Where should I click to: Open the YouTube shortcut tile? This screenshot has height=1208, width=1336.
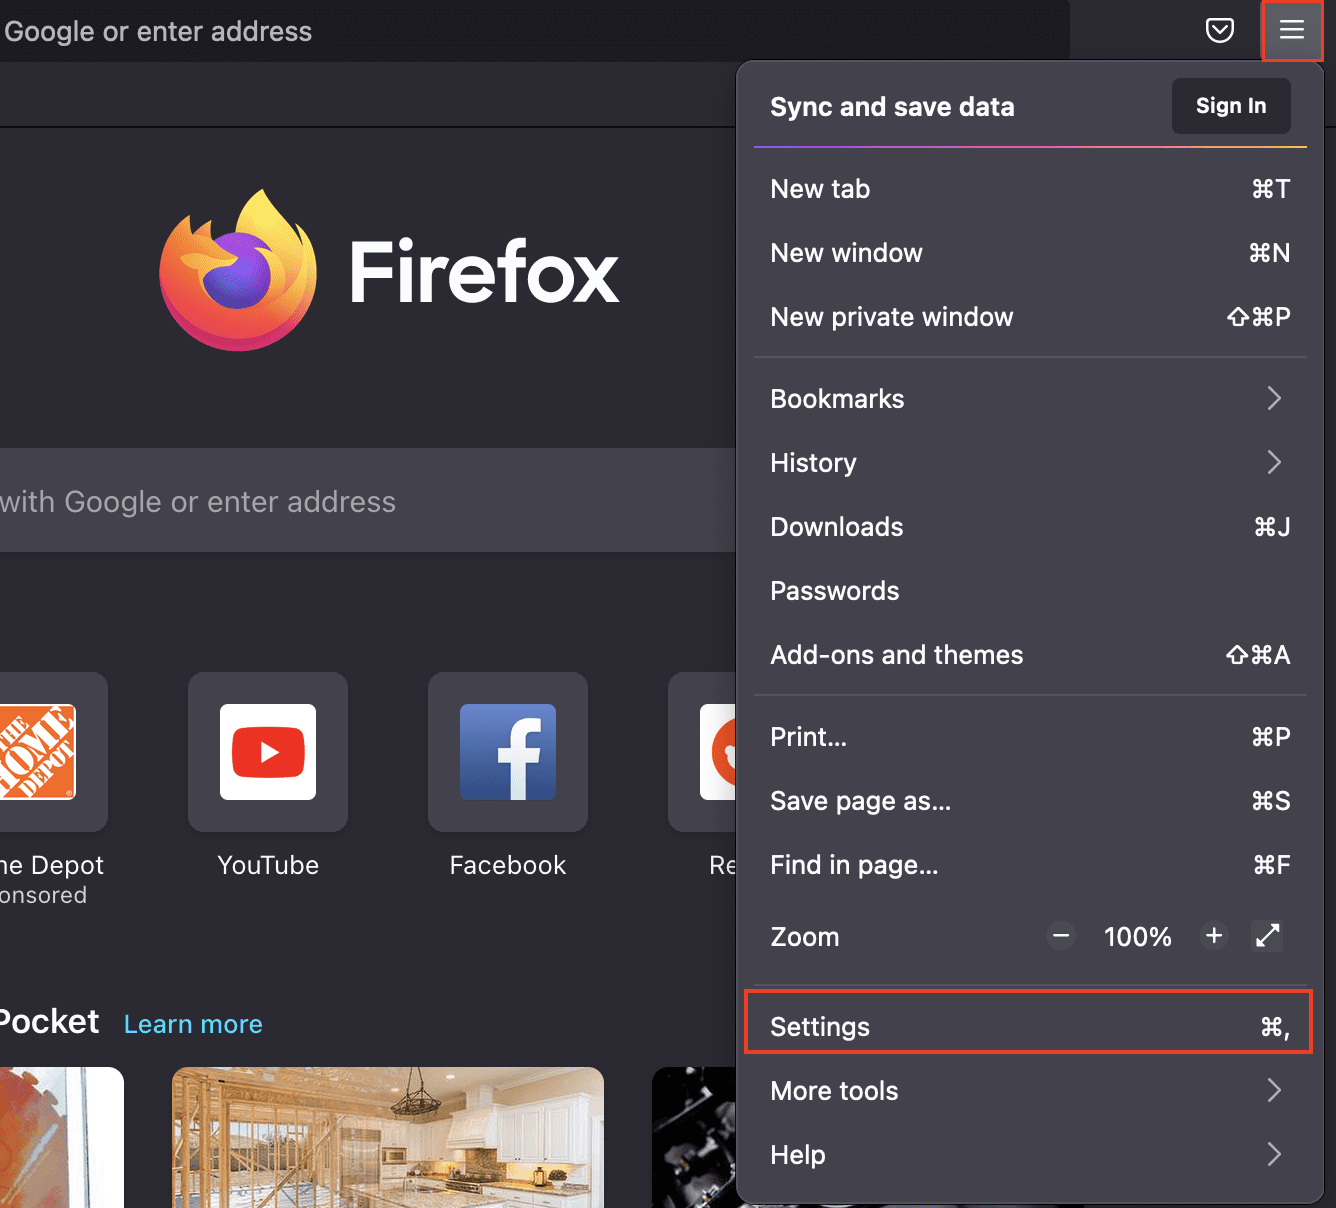[268, 752]
